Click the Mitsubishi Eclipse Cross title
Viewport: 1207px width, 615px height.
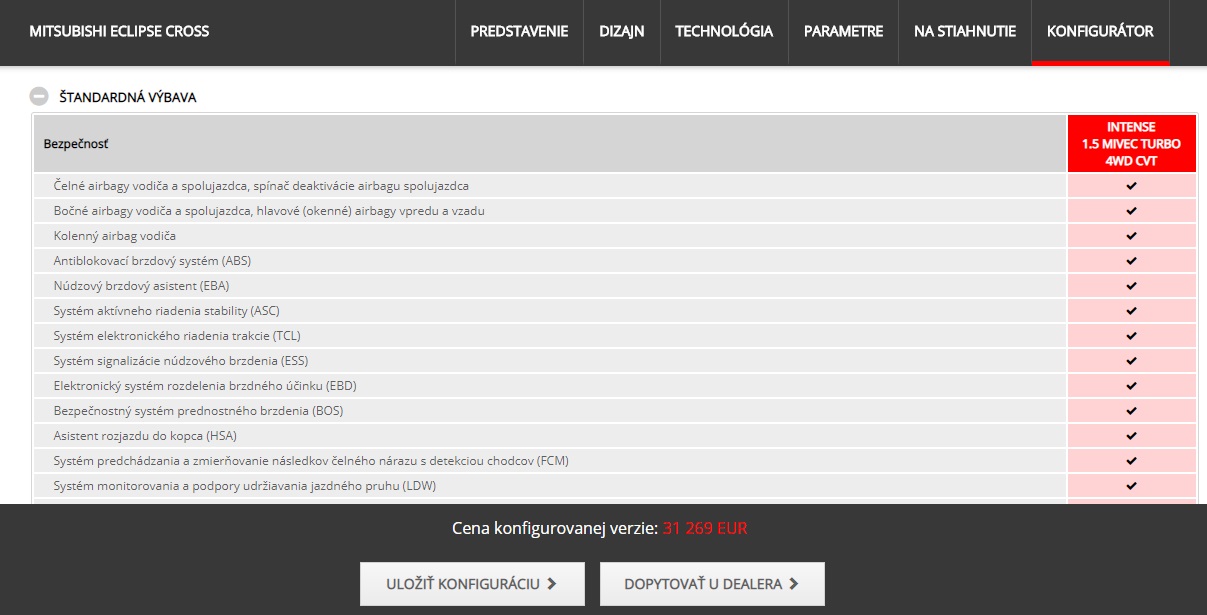[x=119, y=31]
